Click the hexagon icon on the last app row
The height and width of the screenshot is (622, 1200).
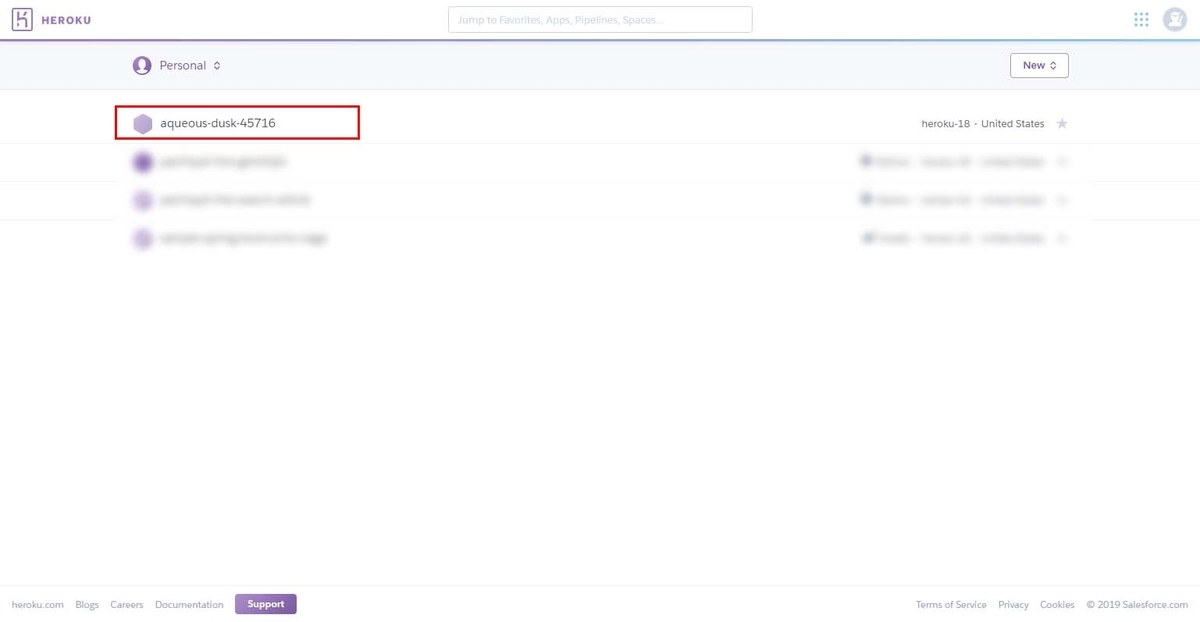[142, 238]
